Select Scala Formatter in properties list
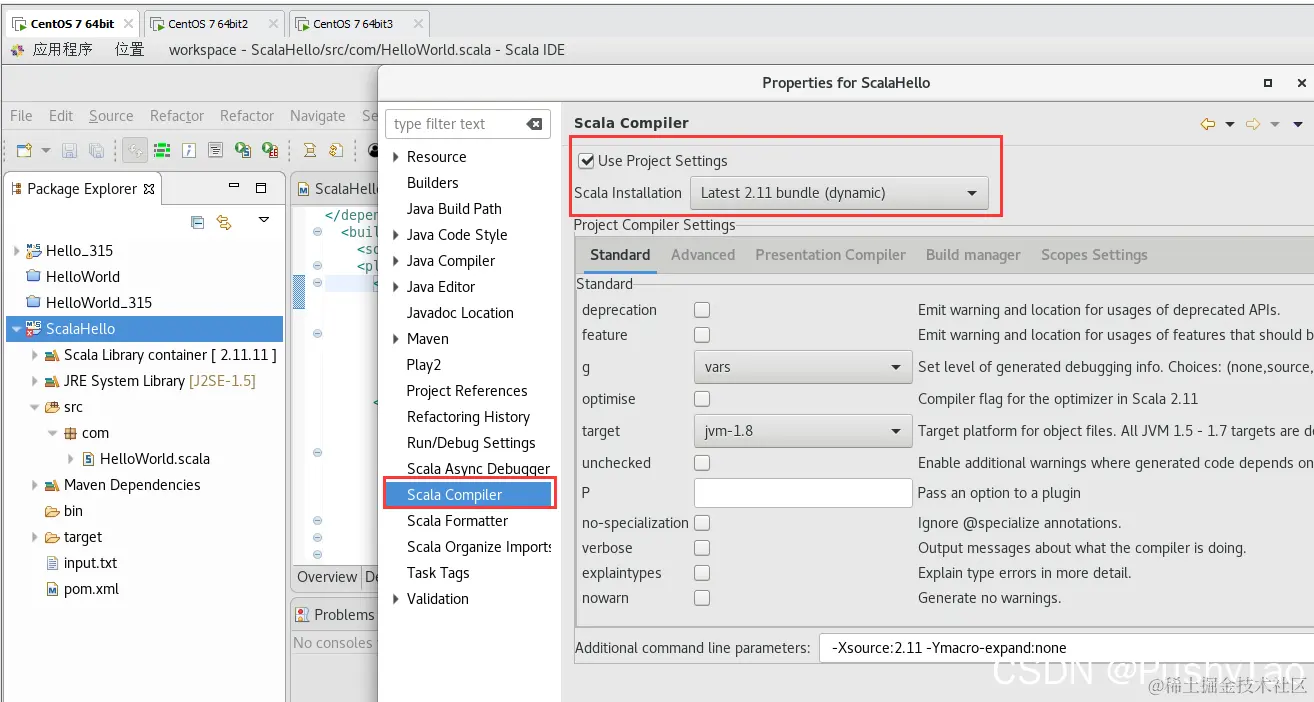This screenshot has width=1314, height=702. point(457,521)
